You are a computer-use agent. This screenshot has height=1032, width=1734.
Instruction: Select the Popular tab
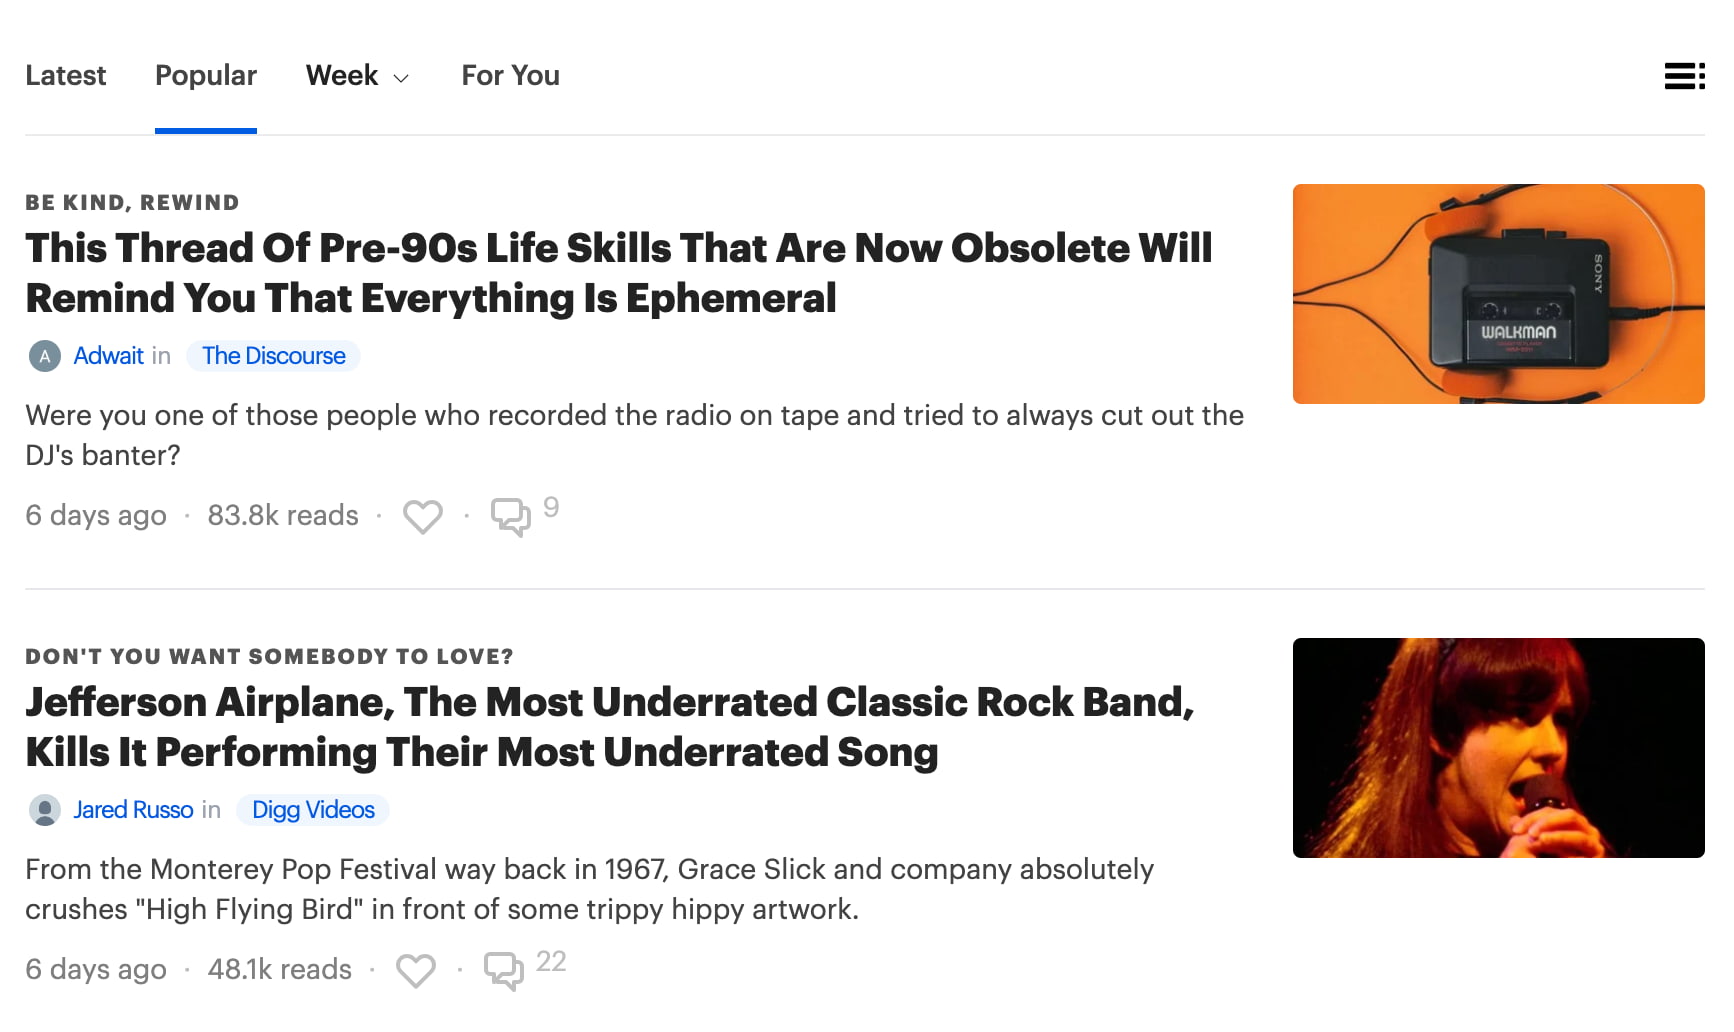coord(206,76)
